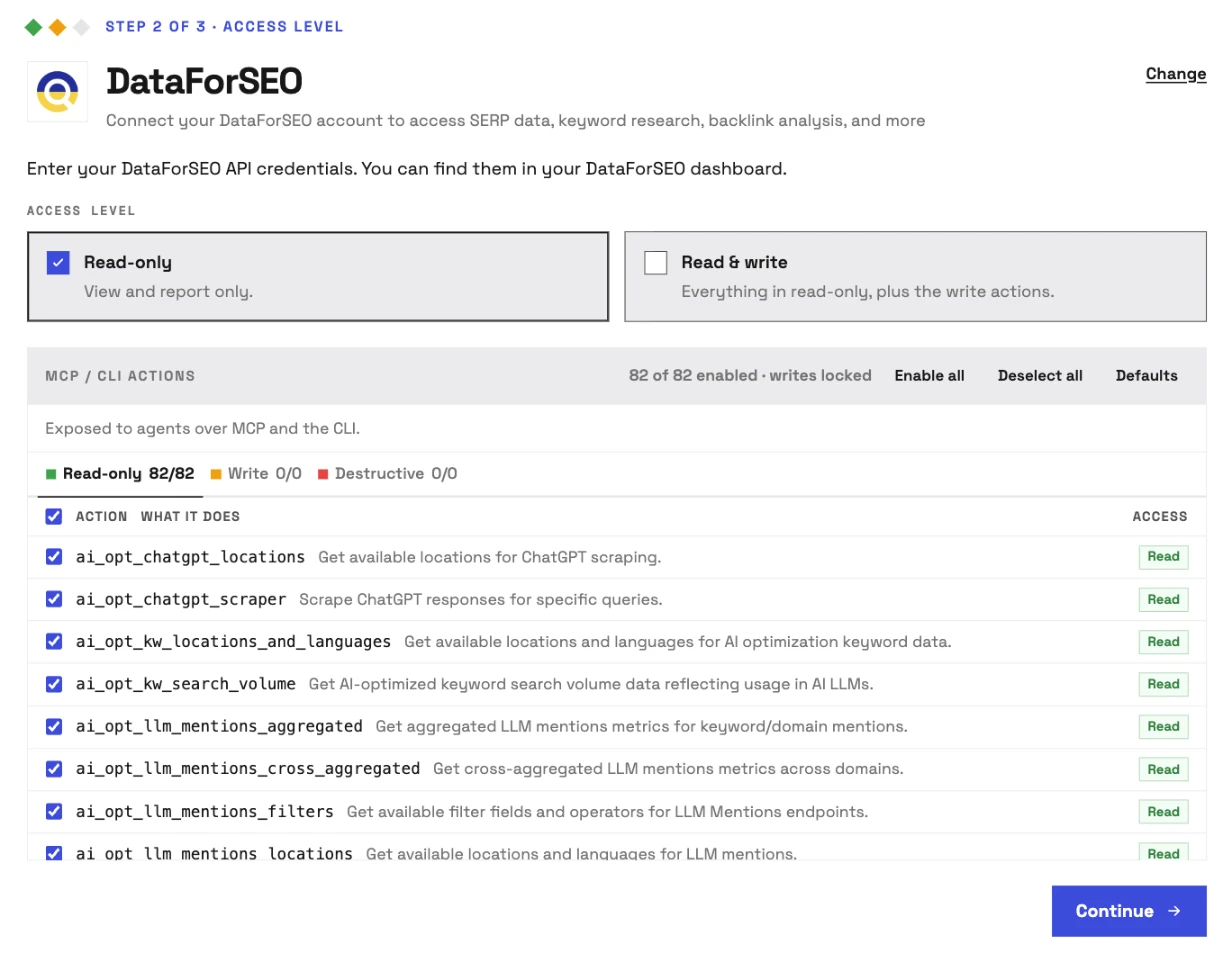Click the 'MCP / CLI ACTIONS' section header
Viewport: 1232px width, 953px height.
coord(120,376)
